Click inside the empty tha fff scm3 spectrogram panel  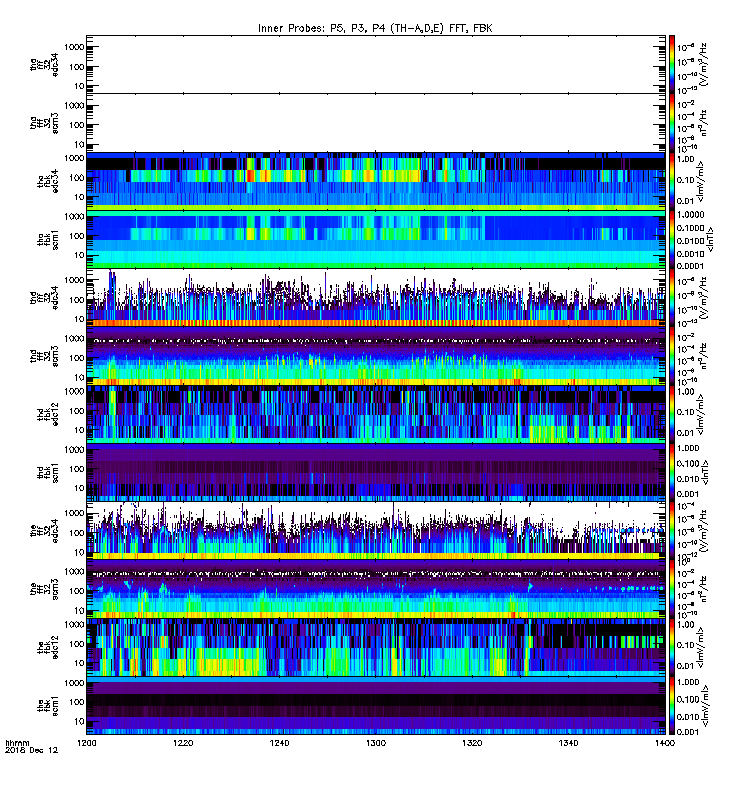[x=376, y=123]
